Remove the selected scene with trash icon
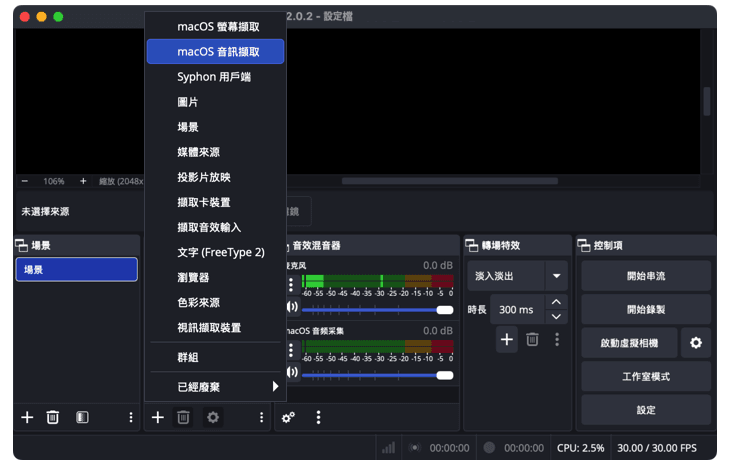 [53, 417]
